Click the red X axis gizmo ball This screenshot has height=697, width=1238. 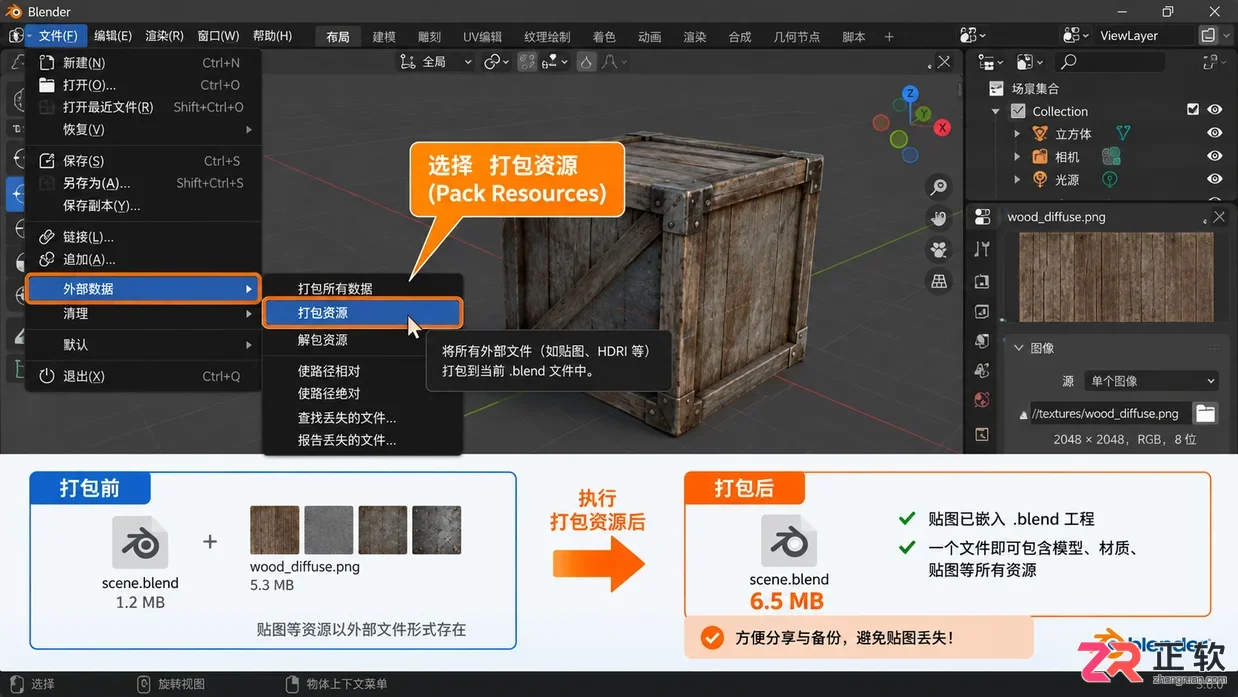click(x=942, y=128)
